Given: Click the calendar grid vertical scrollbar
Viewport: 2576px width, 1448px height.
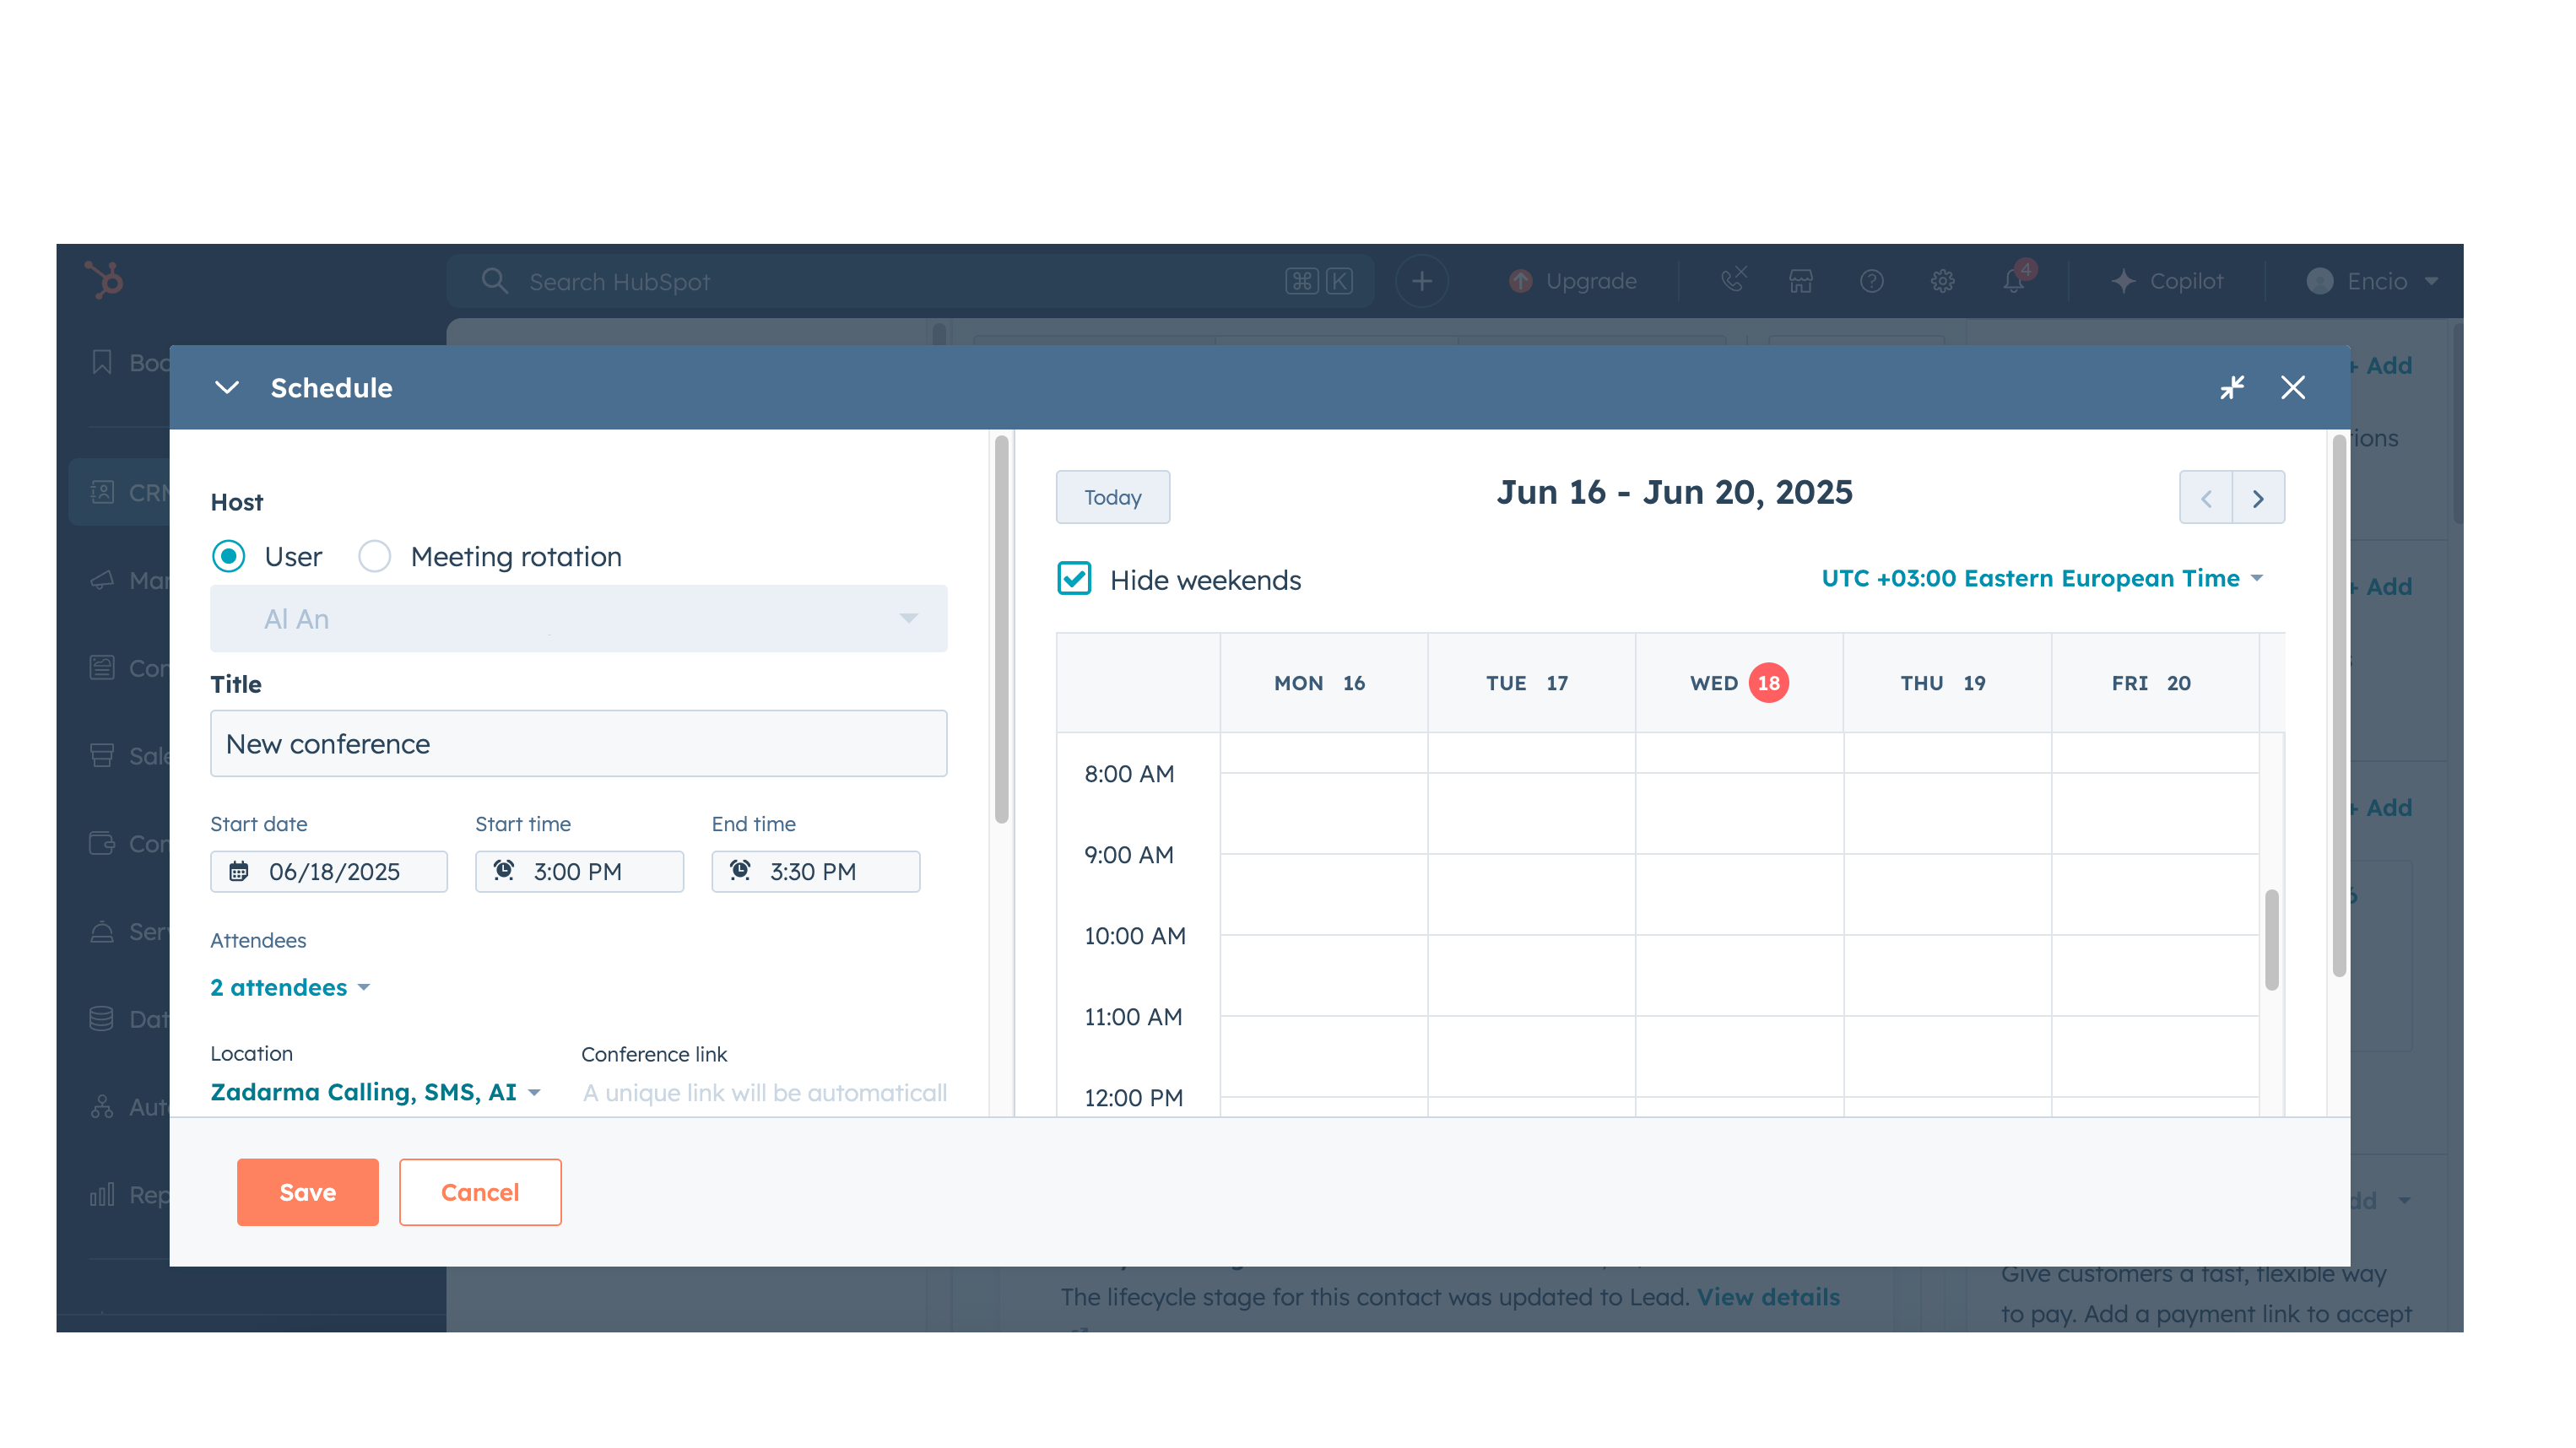Looking at the screenshot, I should [x=2271, y=938].
